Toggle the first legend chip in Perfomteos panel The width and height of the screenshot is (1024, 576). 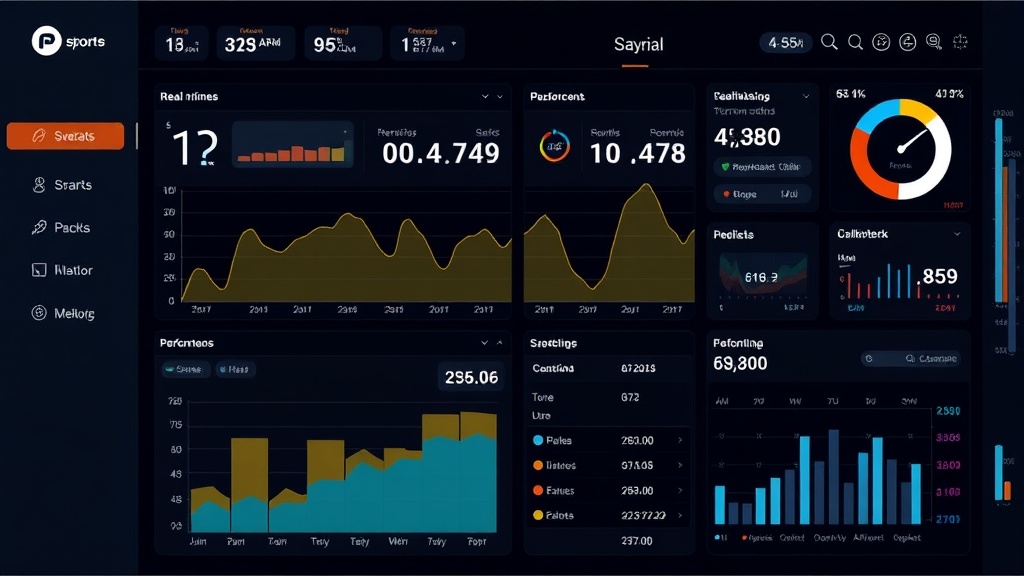coord(183,369)
